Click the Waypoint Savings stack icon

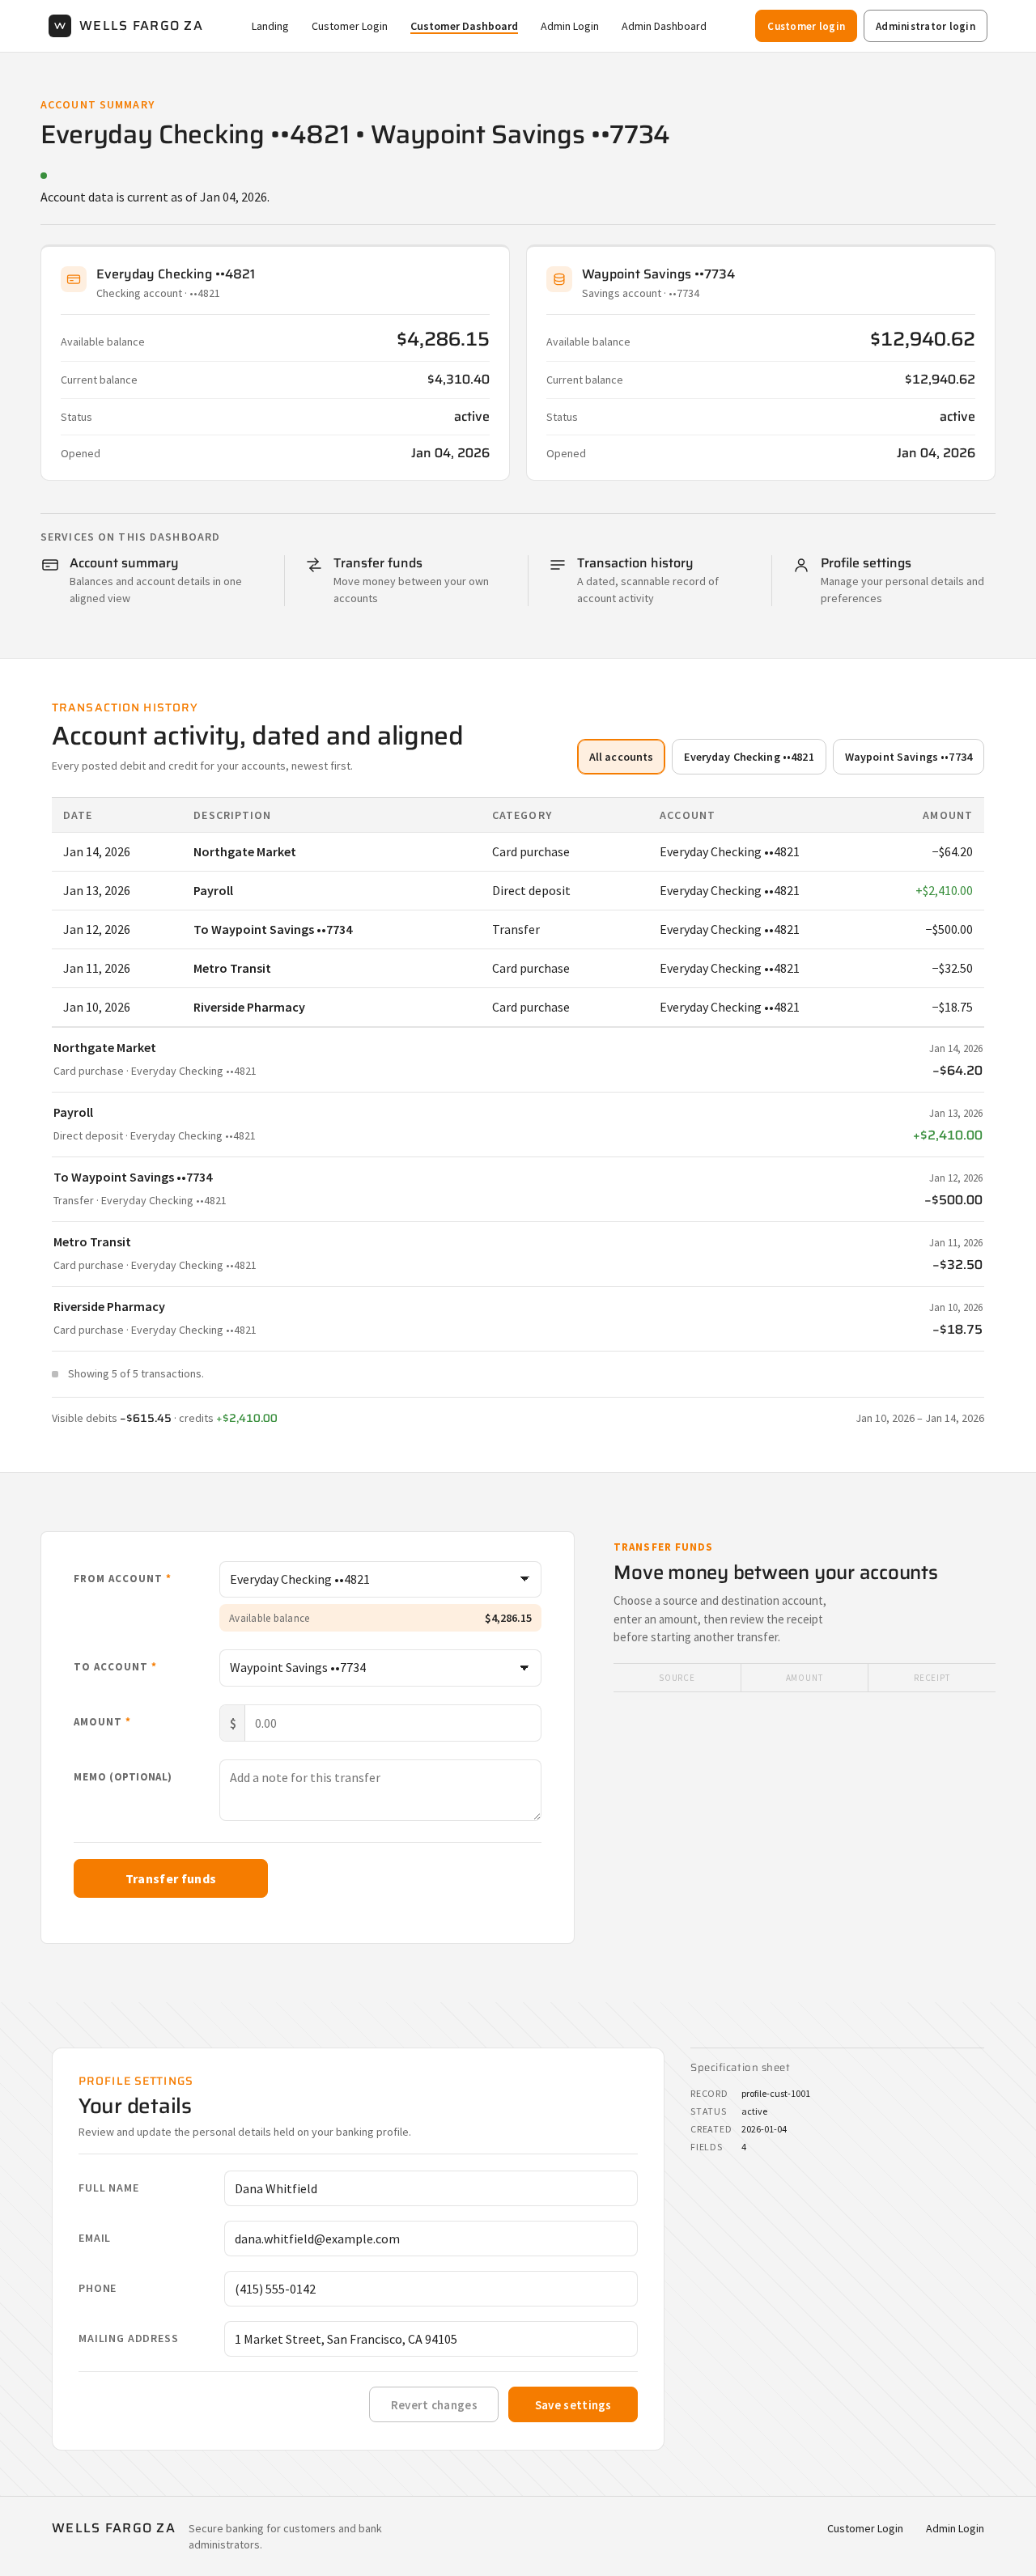(559, 280)
